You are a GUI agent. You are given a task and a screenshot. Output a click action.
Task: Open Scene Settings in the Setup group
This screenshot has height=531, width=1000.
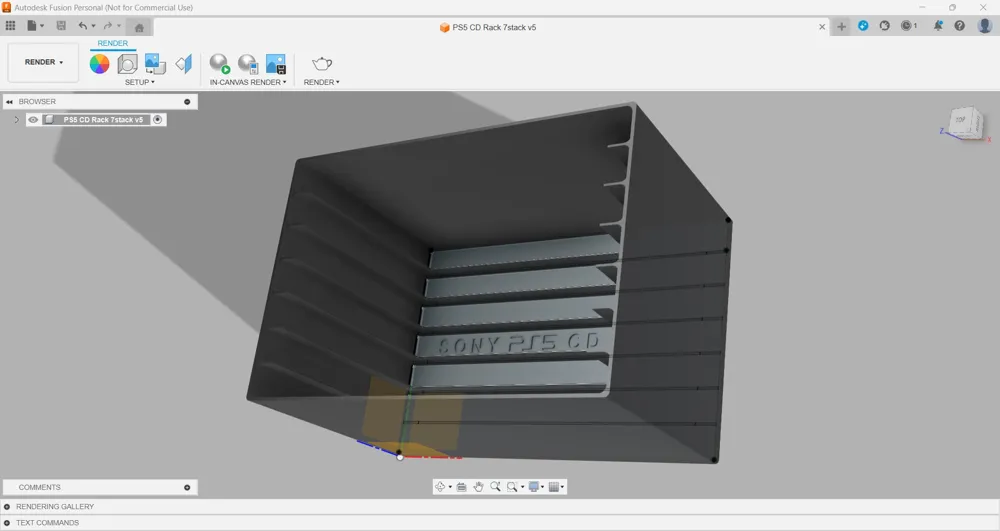pyautogui.click(x=128, y=64)
